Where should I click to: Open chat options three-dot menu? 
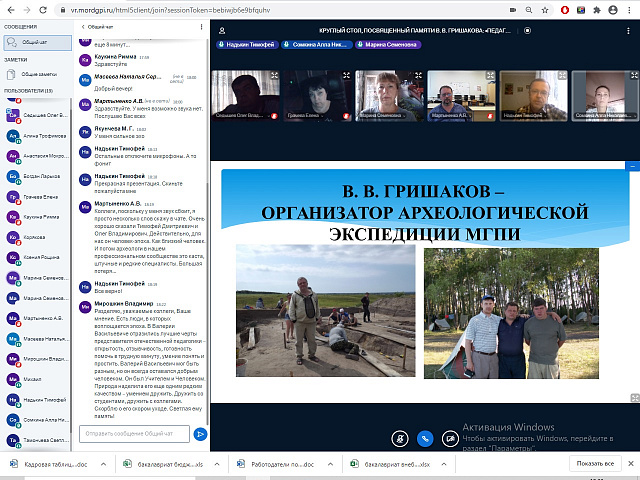[x=201, y=27]
